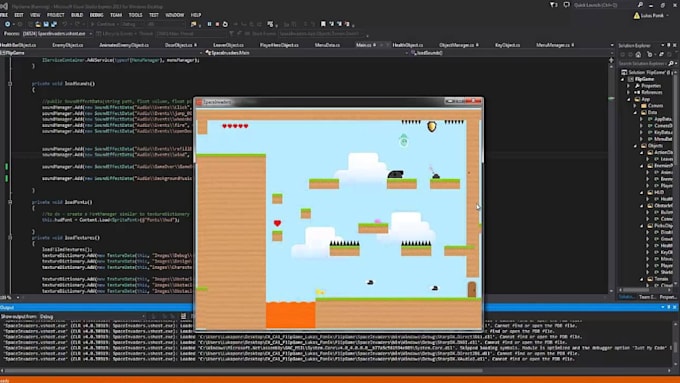680x383 pixels.
Task: Click the Home icon in Solution Explorer
Action: [638, 55]
